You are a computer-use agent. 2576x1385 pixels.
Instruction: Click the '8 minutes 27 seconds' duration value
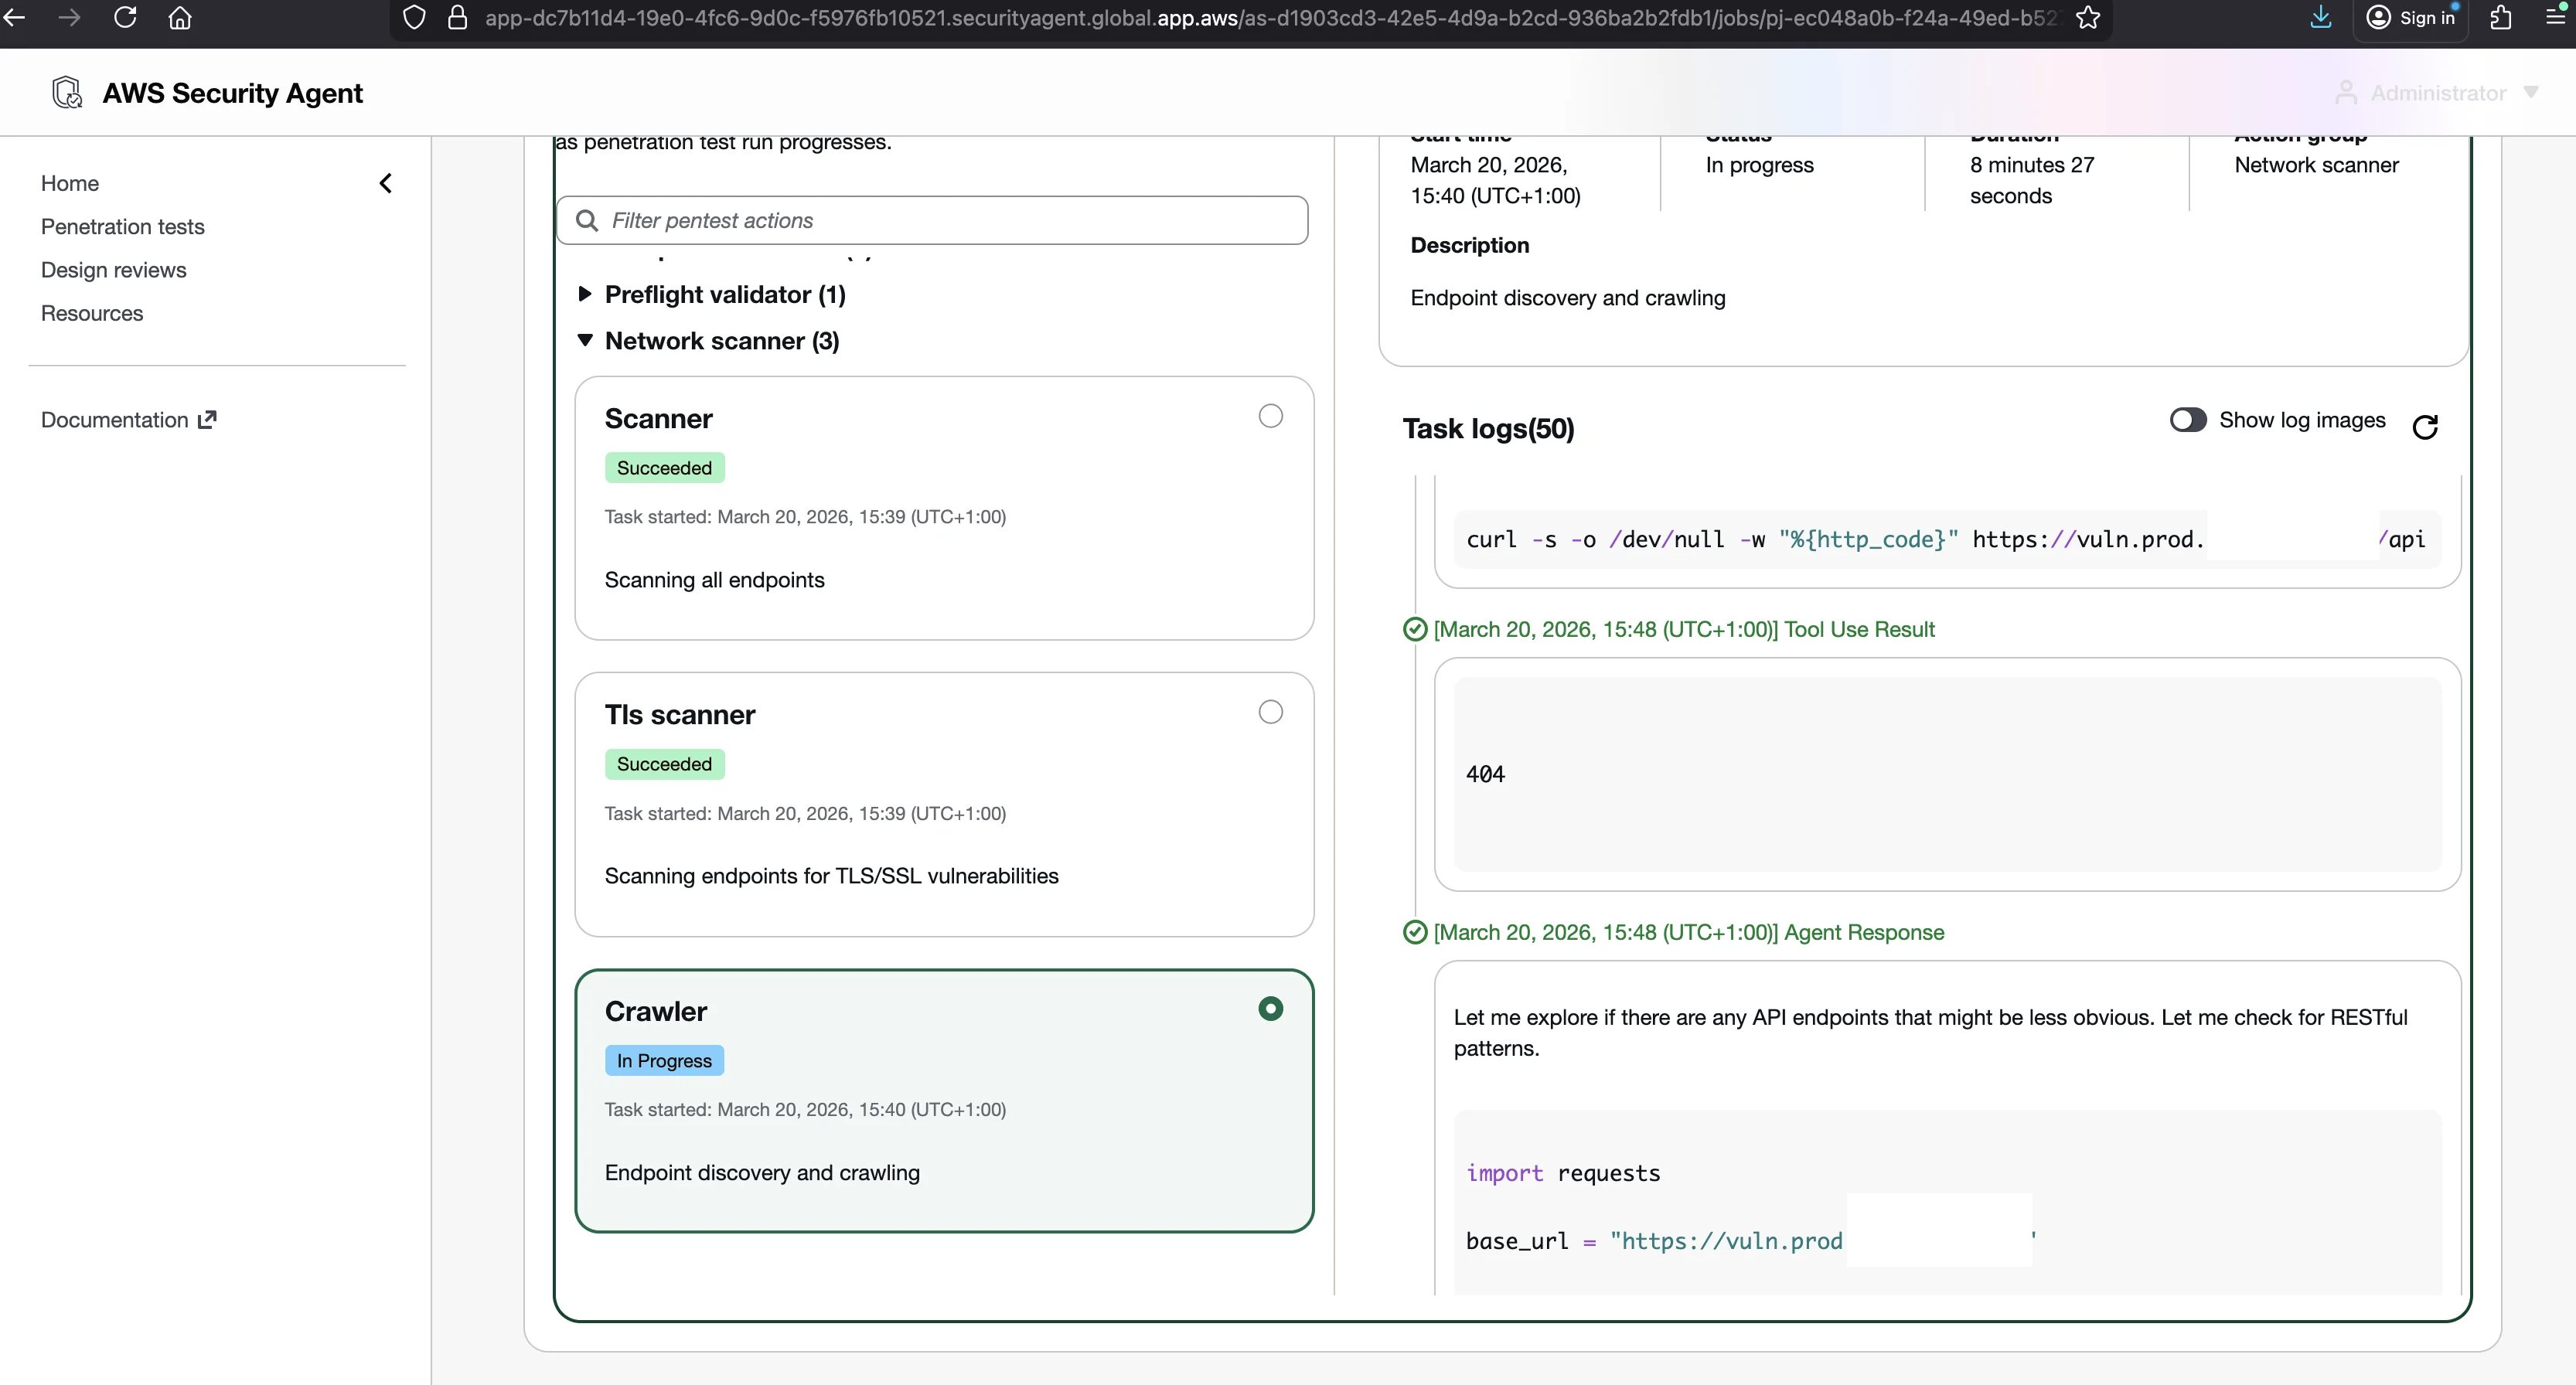click(2031, 180)
